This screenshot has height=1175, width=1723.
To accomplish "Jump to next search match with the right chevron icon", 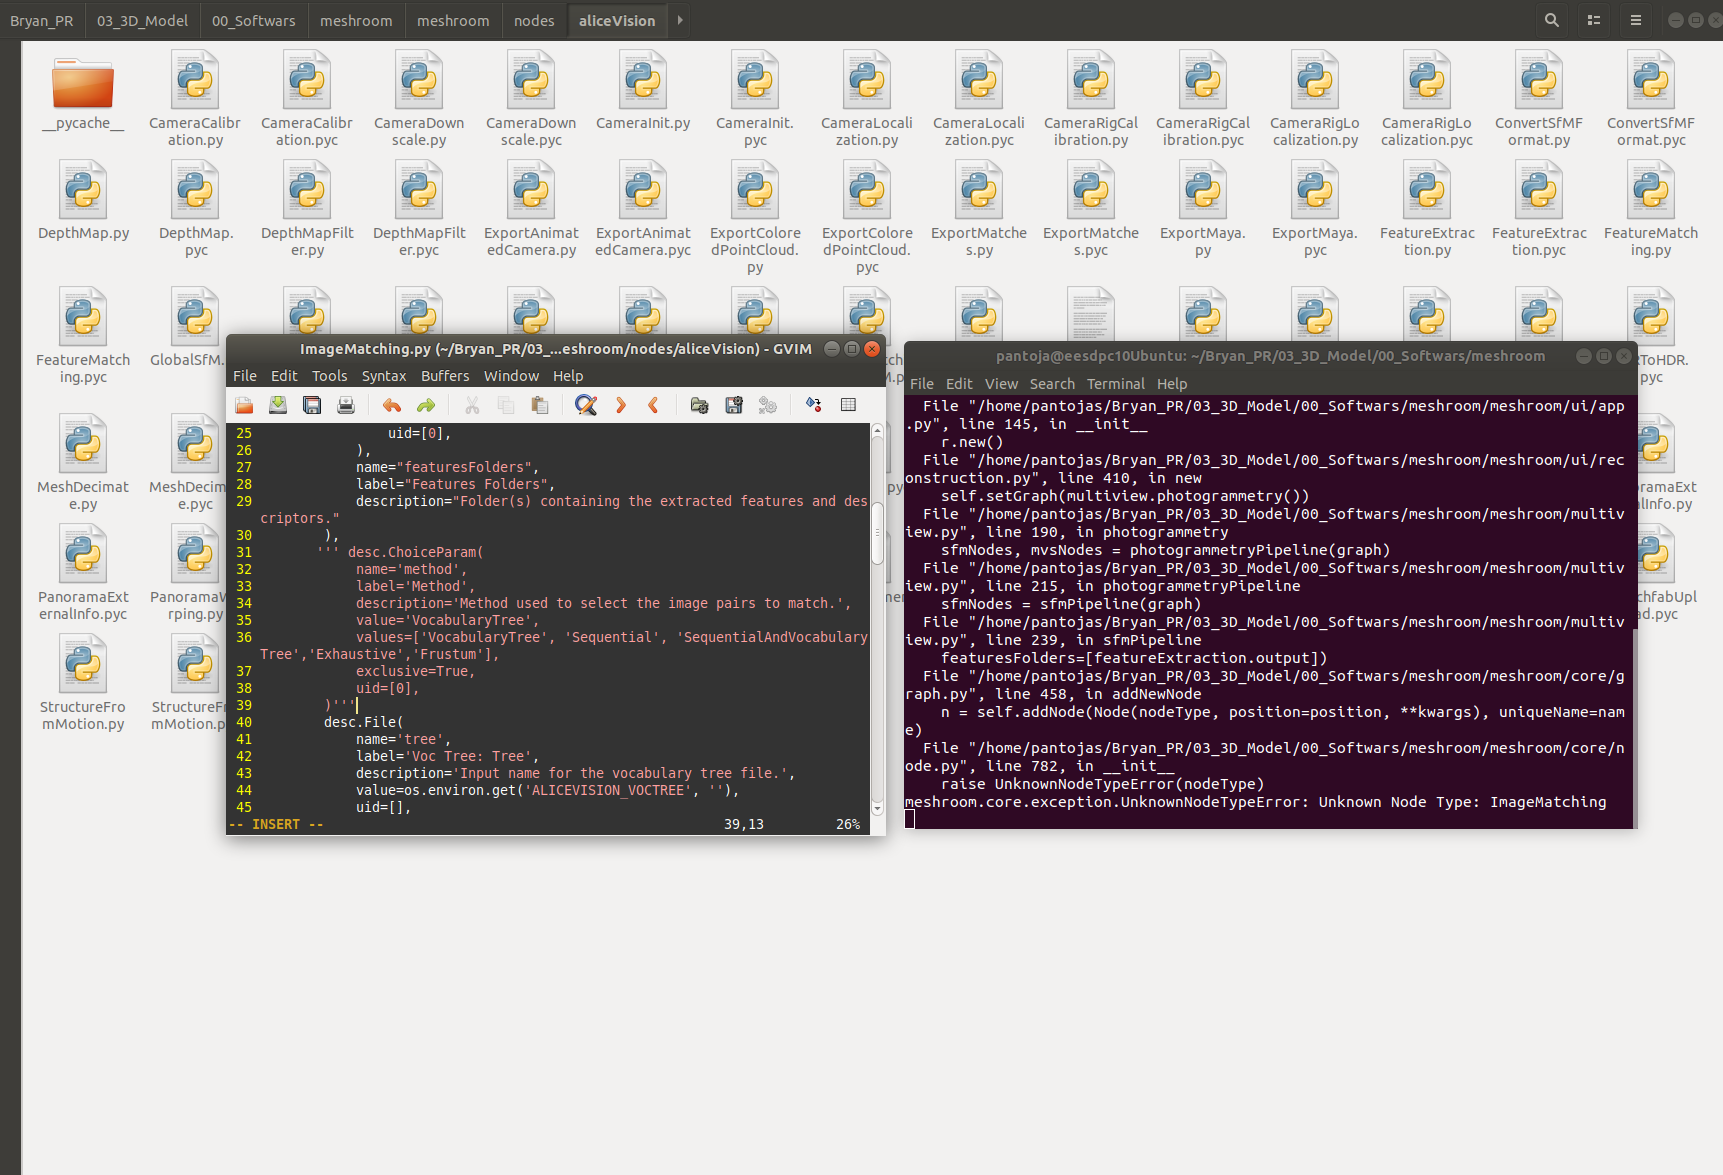I will click(x=621, y=404).
